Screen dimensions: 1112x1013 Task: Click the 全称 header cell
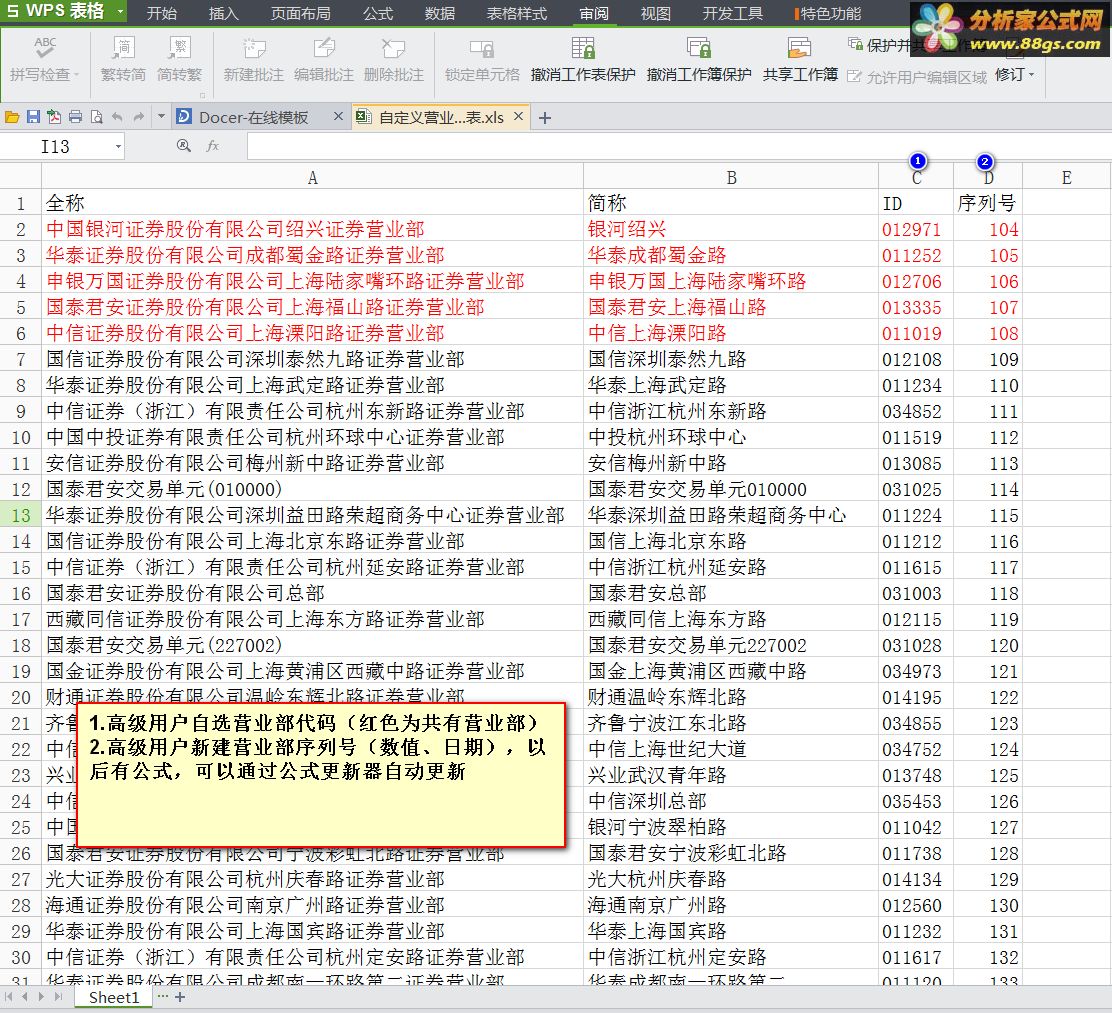[312, 203]
